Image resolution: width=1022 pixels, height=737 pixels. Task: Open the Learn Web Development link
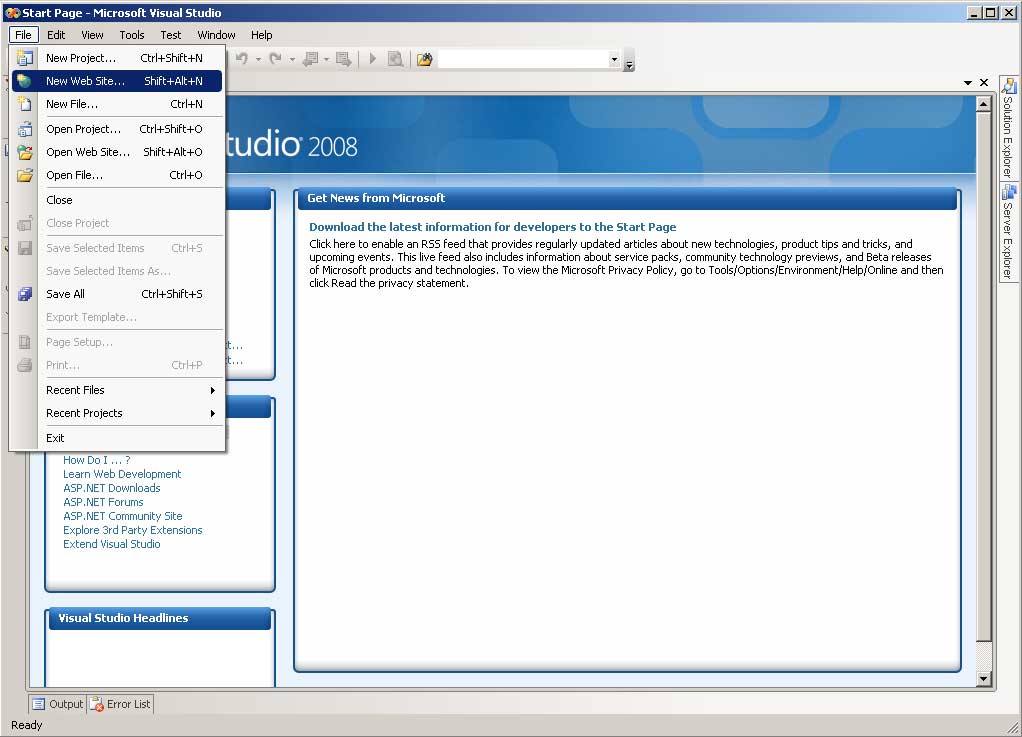point(122,474)
